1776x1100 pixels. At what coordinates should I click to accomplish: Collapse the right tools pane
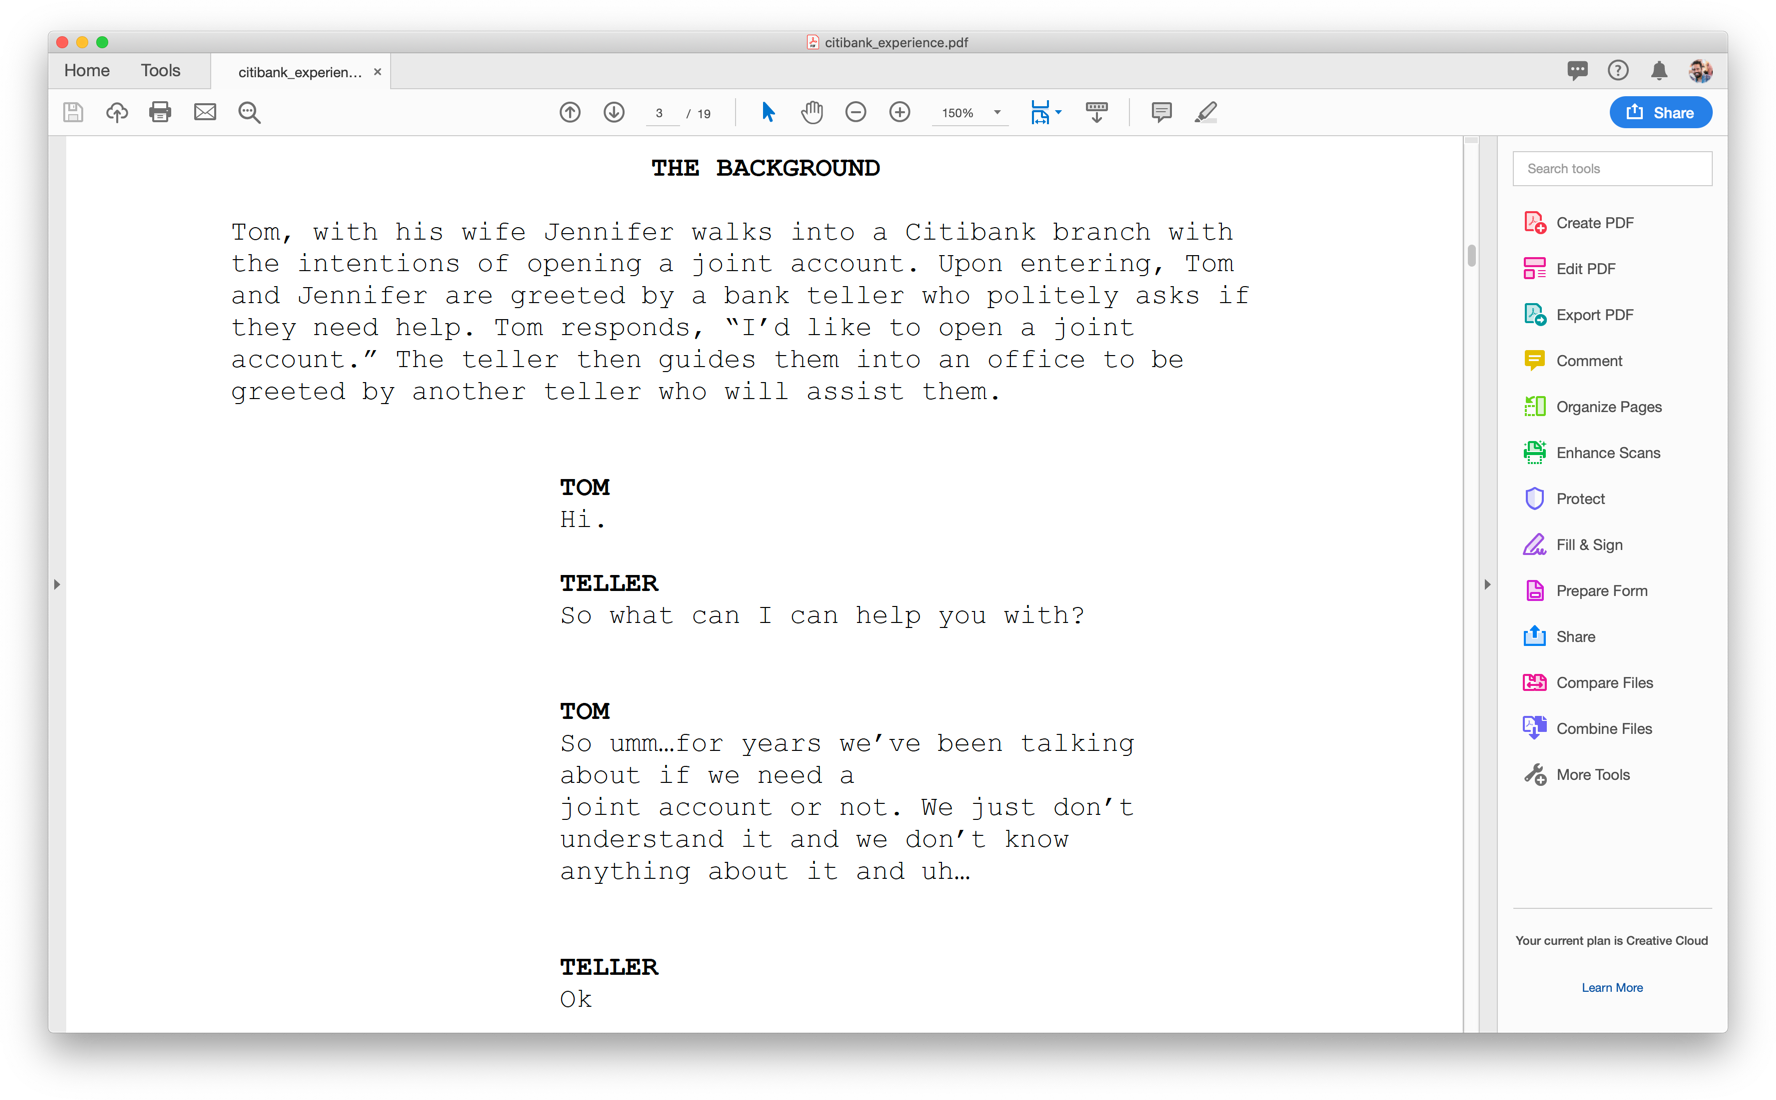(1487, 584)
